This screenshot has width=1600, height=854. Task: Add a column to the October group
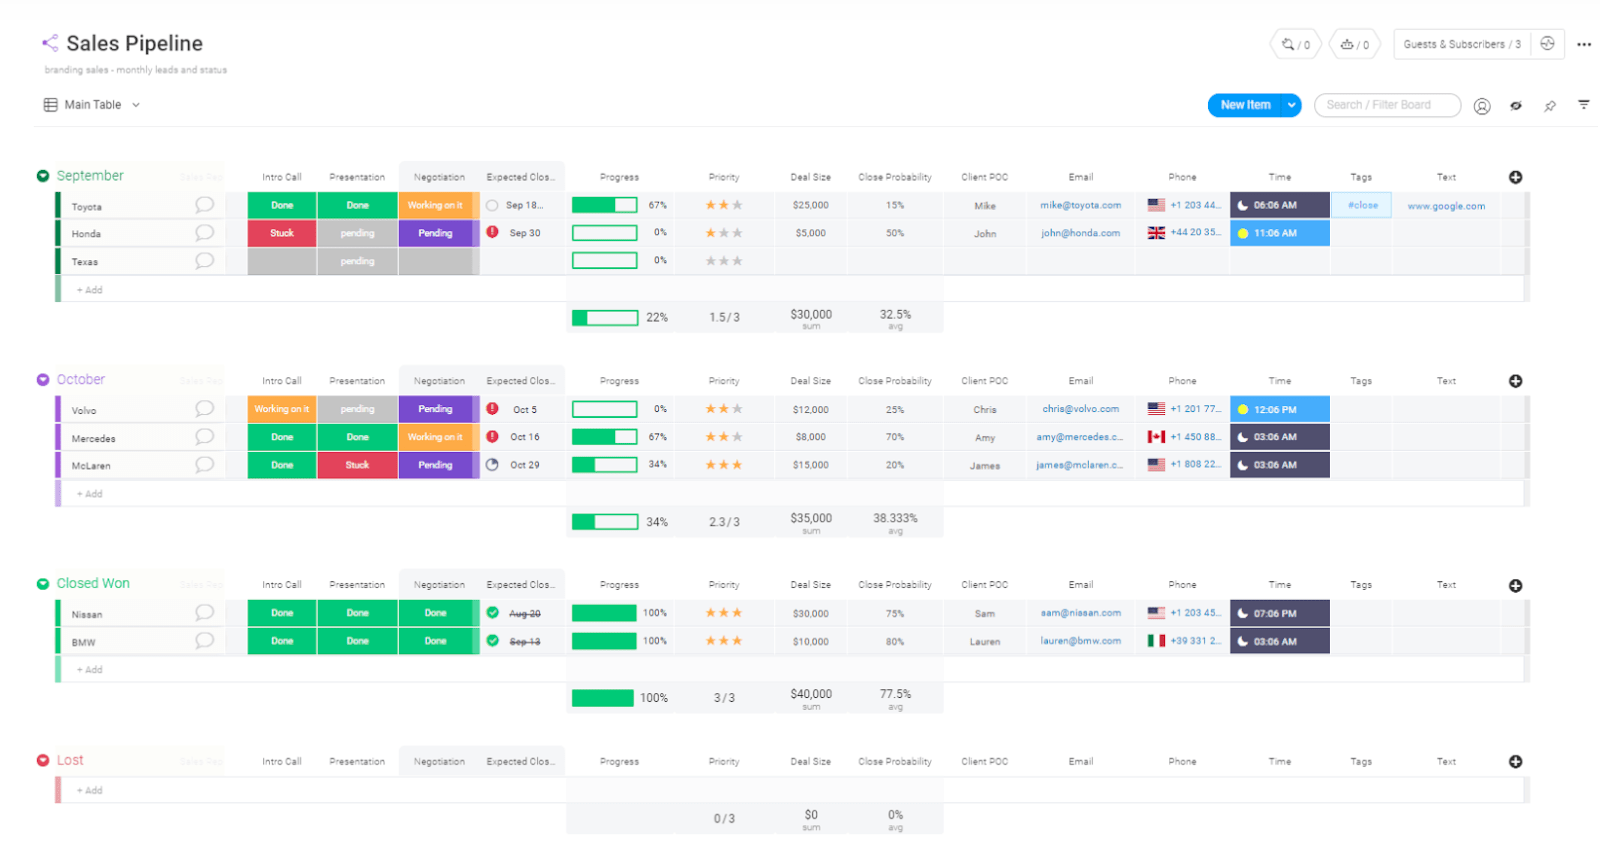[x=1516, y=381]
